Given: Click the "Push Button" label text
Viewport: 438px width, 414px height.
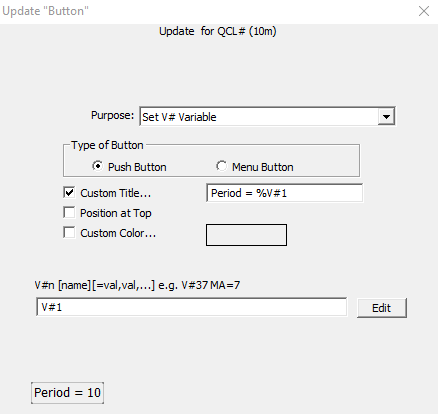Looking at the screenshot, I should click(x=137, y=167).
